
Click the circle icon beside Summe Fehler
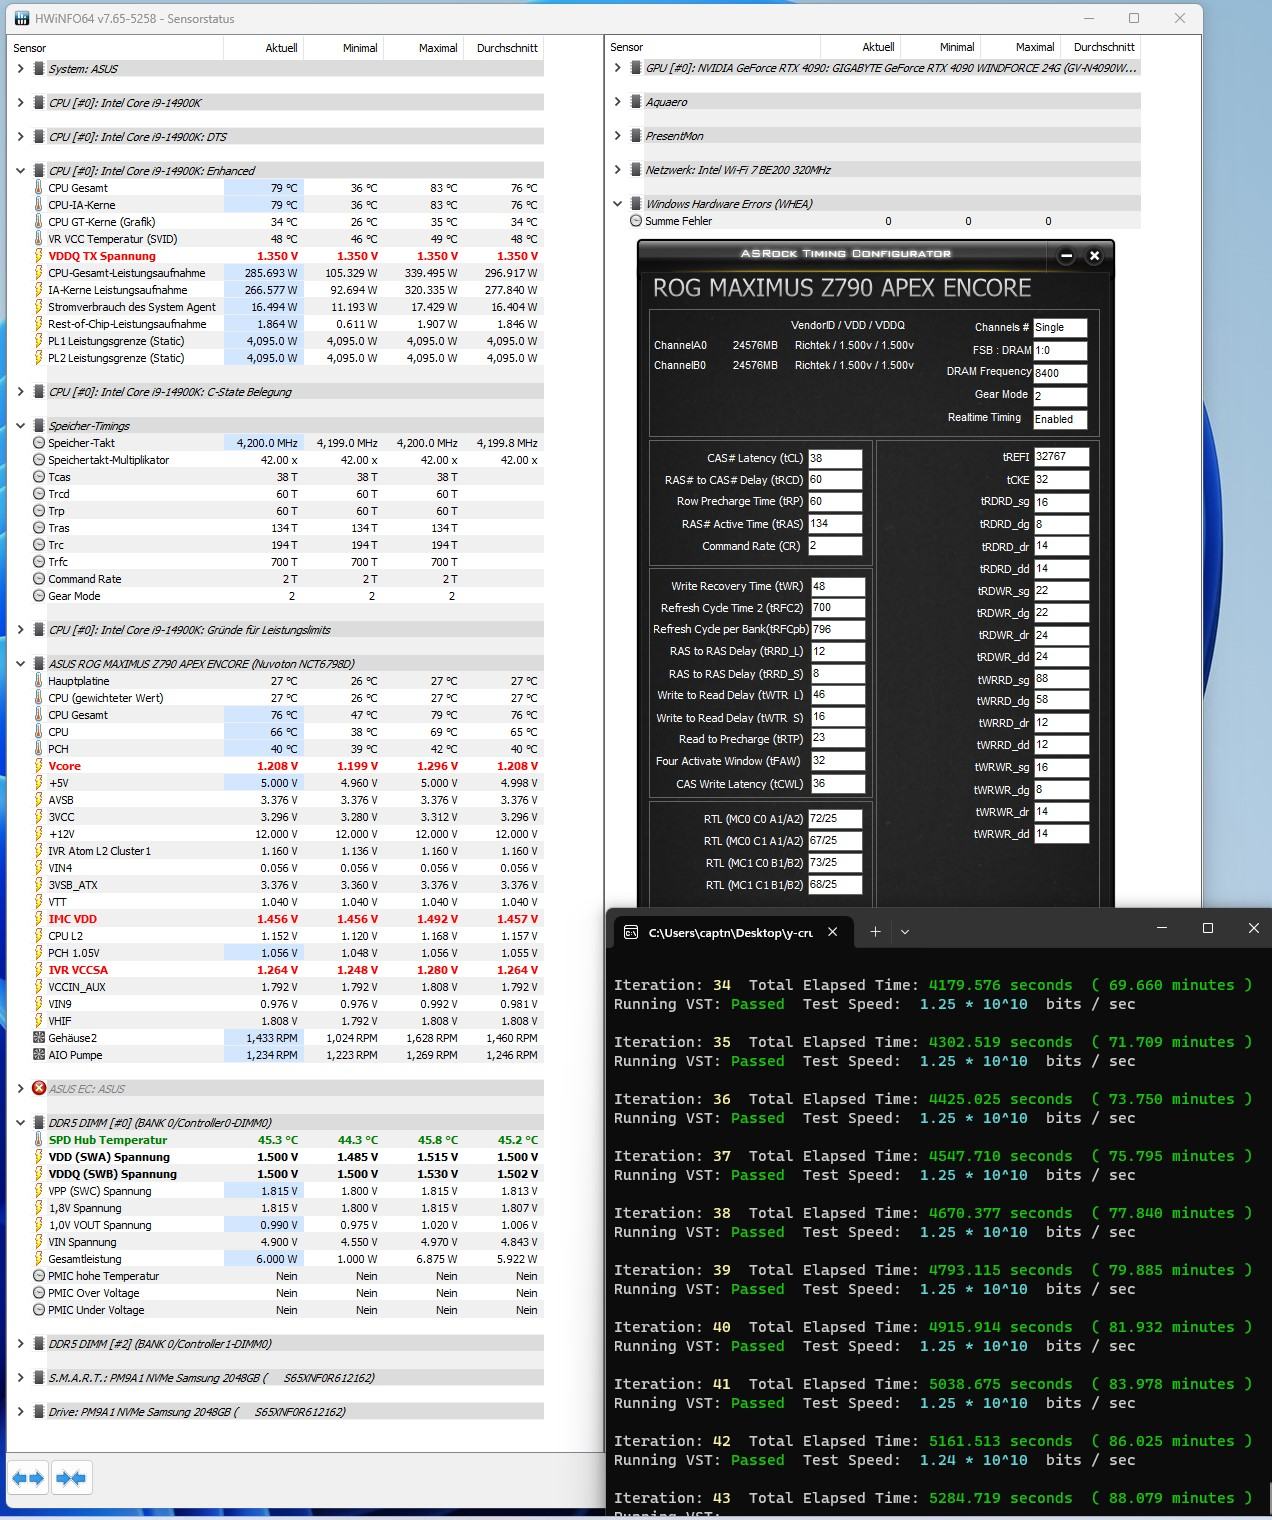click(x=636, y=221)
